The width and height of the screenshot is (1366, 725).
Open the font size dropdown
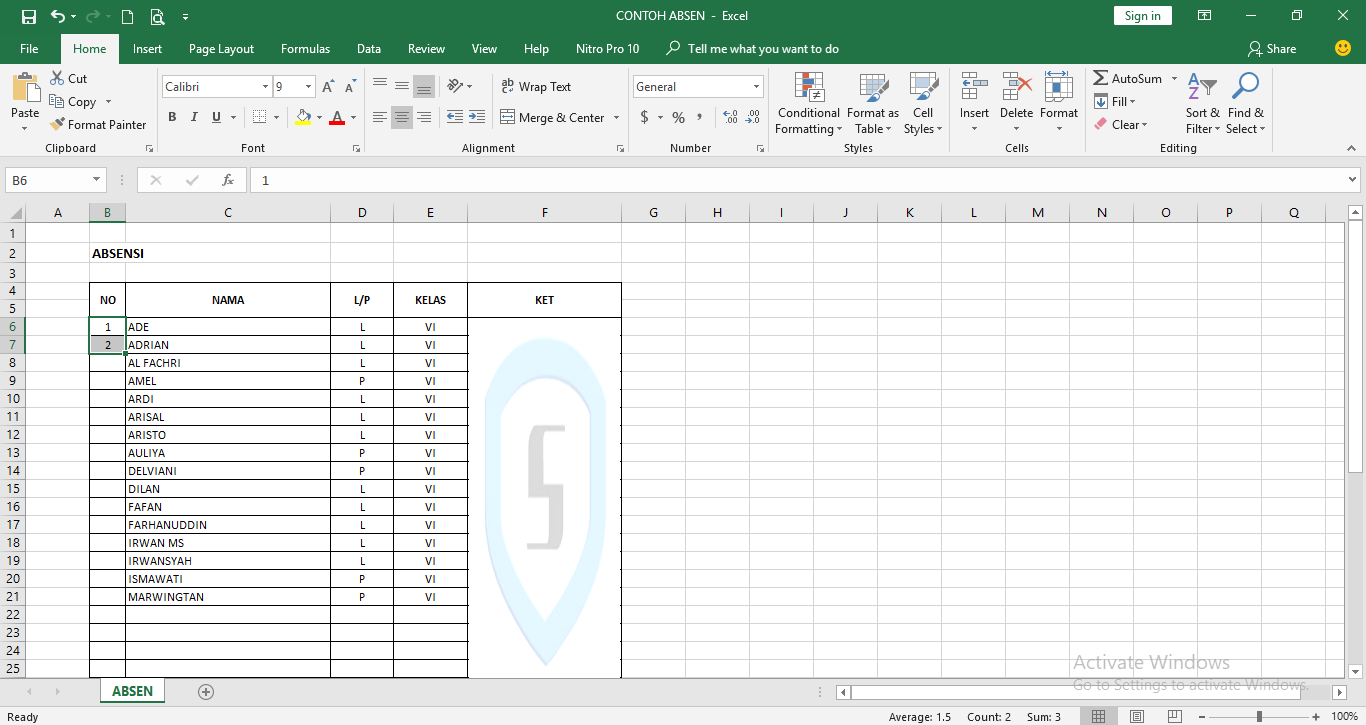(309, 87)
